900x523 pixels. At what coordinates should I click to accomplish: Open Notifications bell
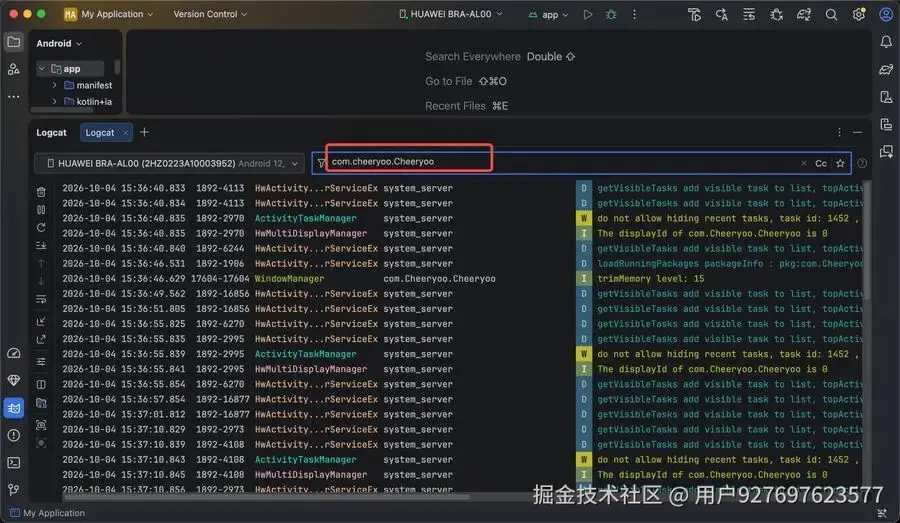(x=886, y=42)
